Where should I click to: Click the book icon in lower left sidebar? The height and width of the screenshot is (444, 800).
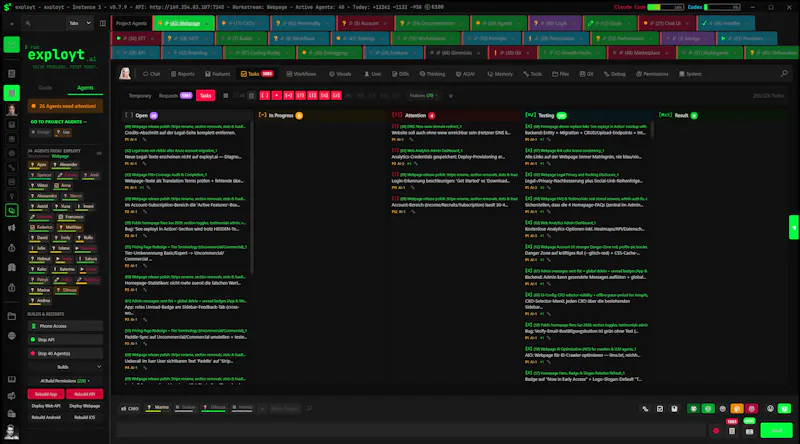pyautogui.click(x=11, y=379)
